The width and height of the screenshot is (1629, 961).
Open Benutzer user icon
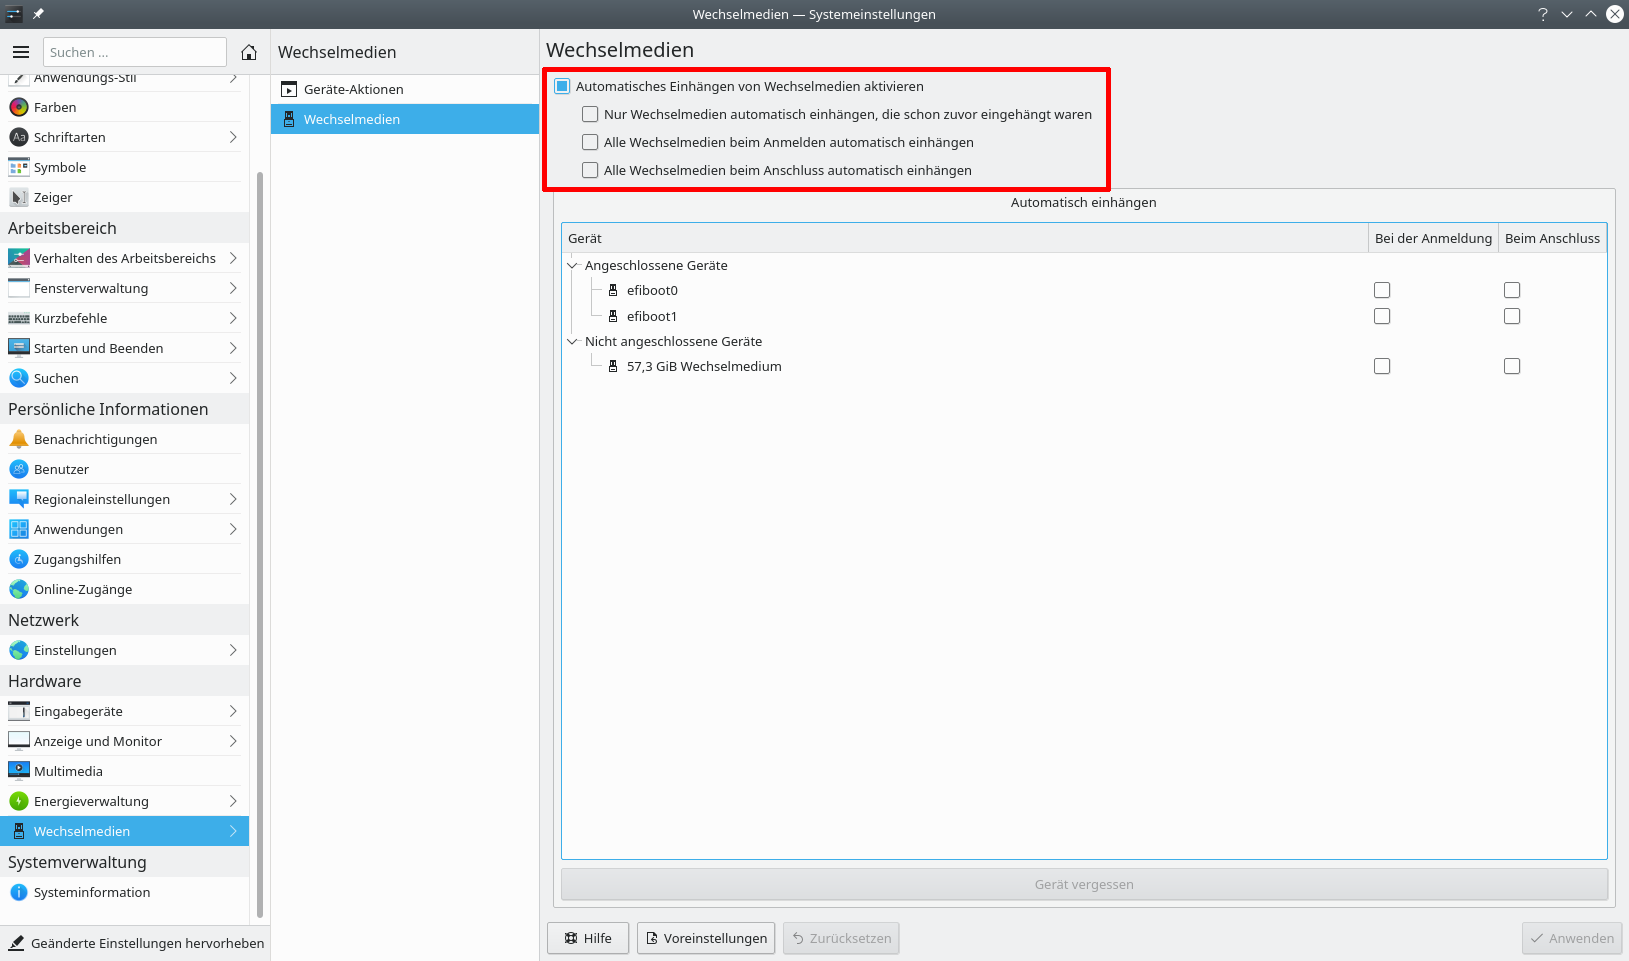pyautogui.click(x=19, y=469)
